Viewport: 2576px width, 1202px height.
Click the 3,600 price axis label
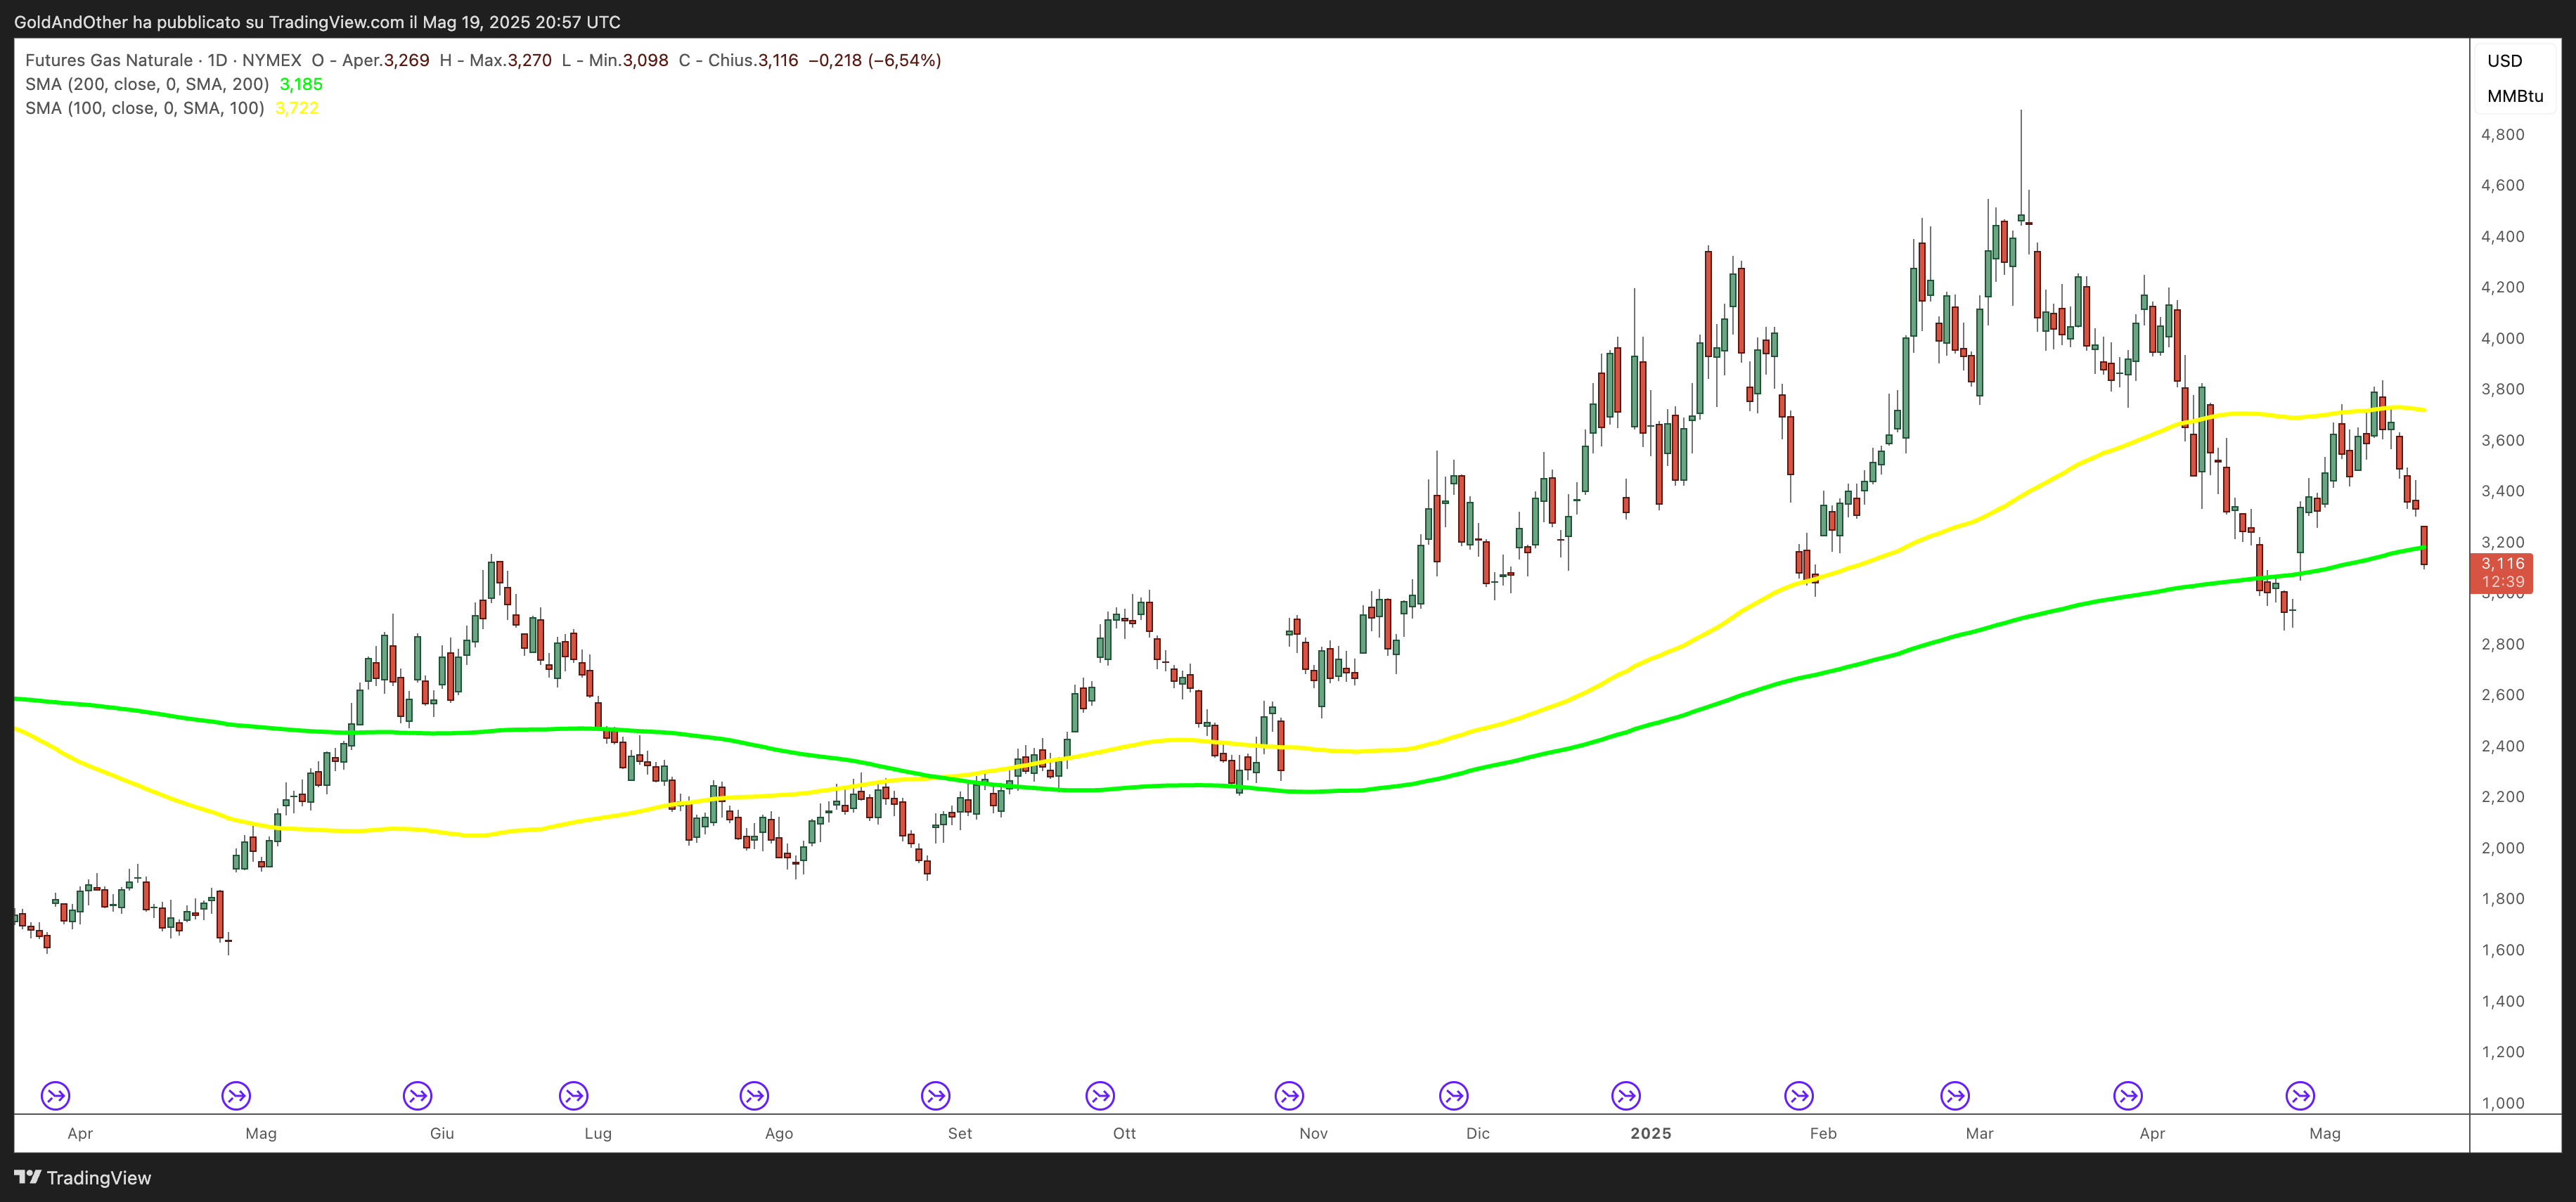click(2503, 440)
